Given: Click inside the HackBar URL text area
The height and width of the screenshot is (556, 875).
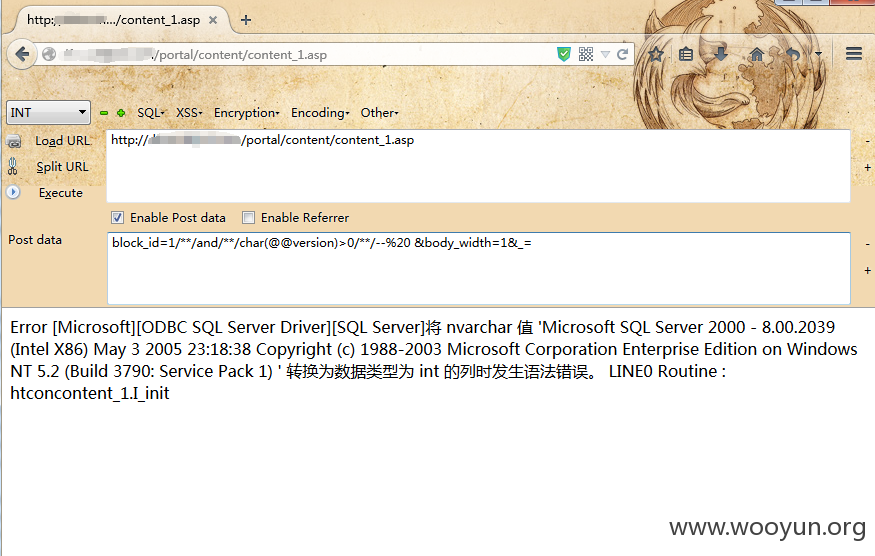Looking at the screenshot, I should click(478, 166).
